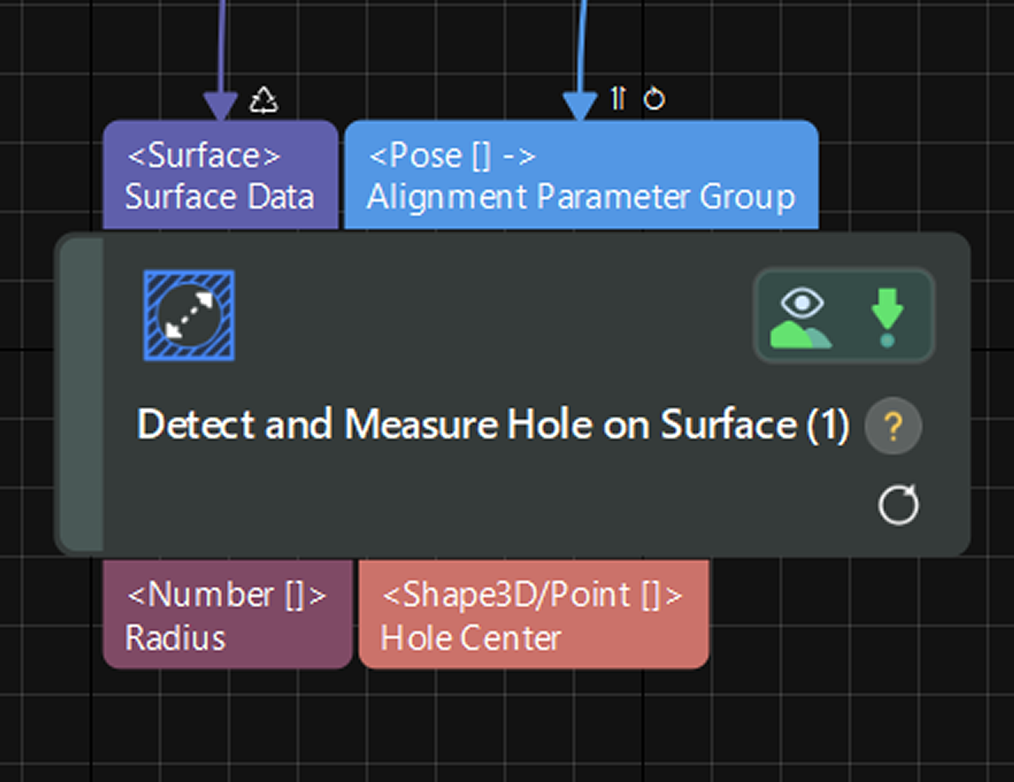Viewport: 1014px width, 782px height.
Task: Click the up-down arrows icon above the Pose port
Action: (618, 98)
